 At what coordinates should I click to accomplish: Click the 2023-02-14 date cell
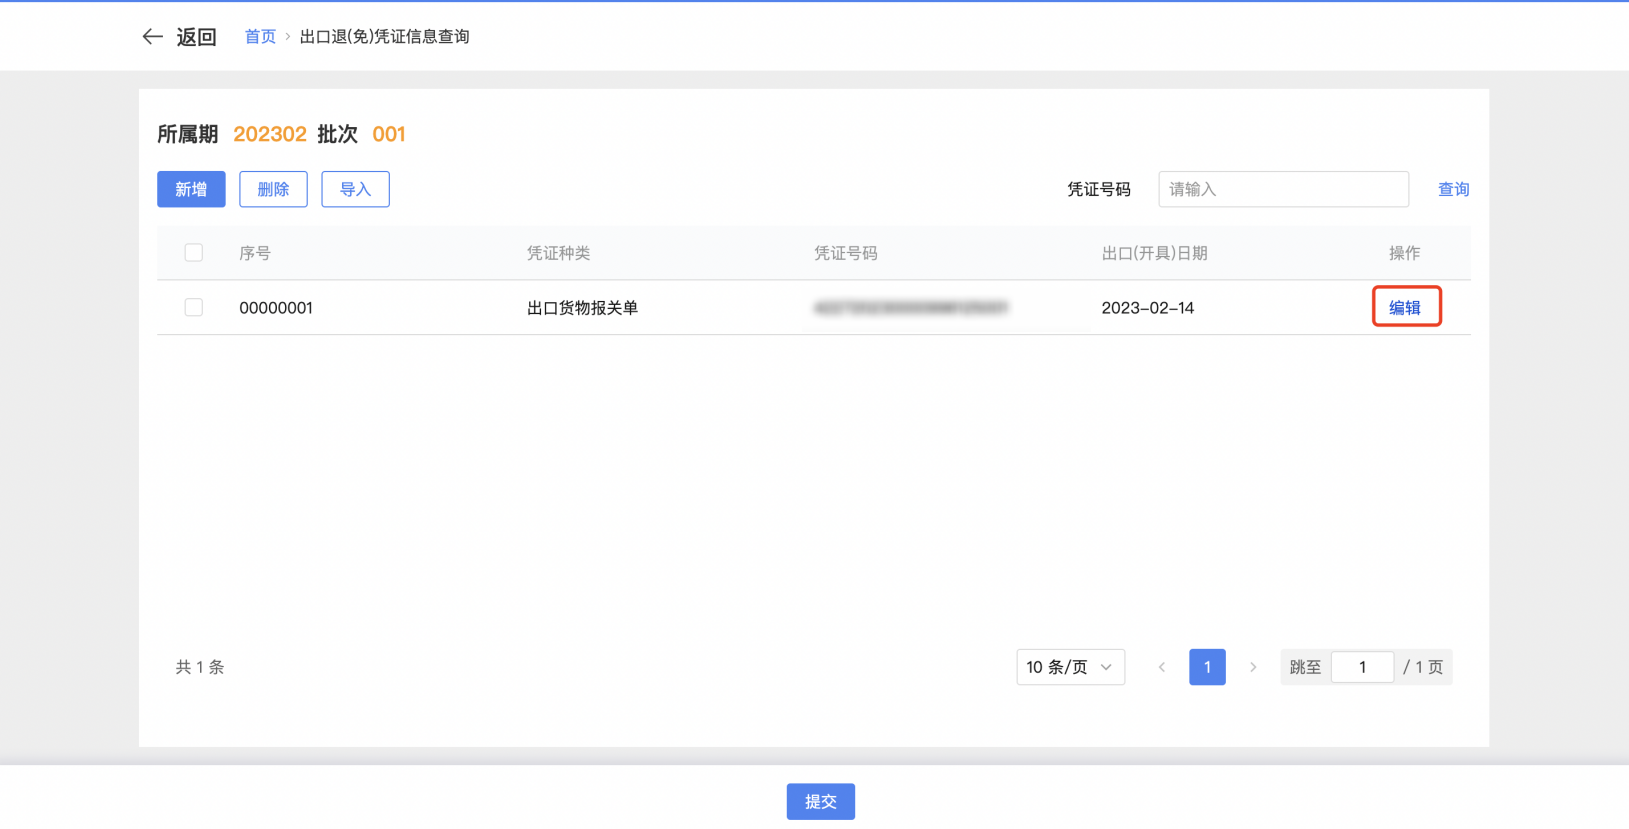1148,308
